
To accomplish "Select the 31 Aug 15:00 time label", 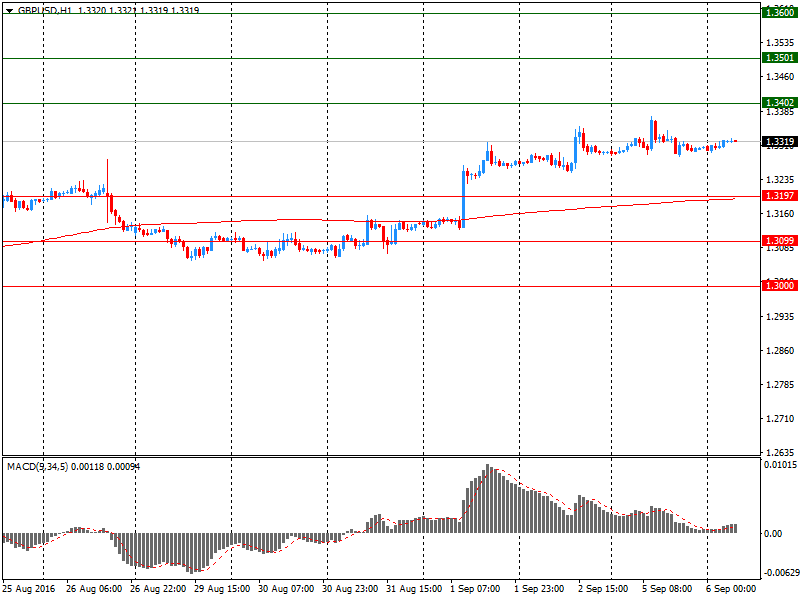I will pos(414,588).
